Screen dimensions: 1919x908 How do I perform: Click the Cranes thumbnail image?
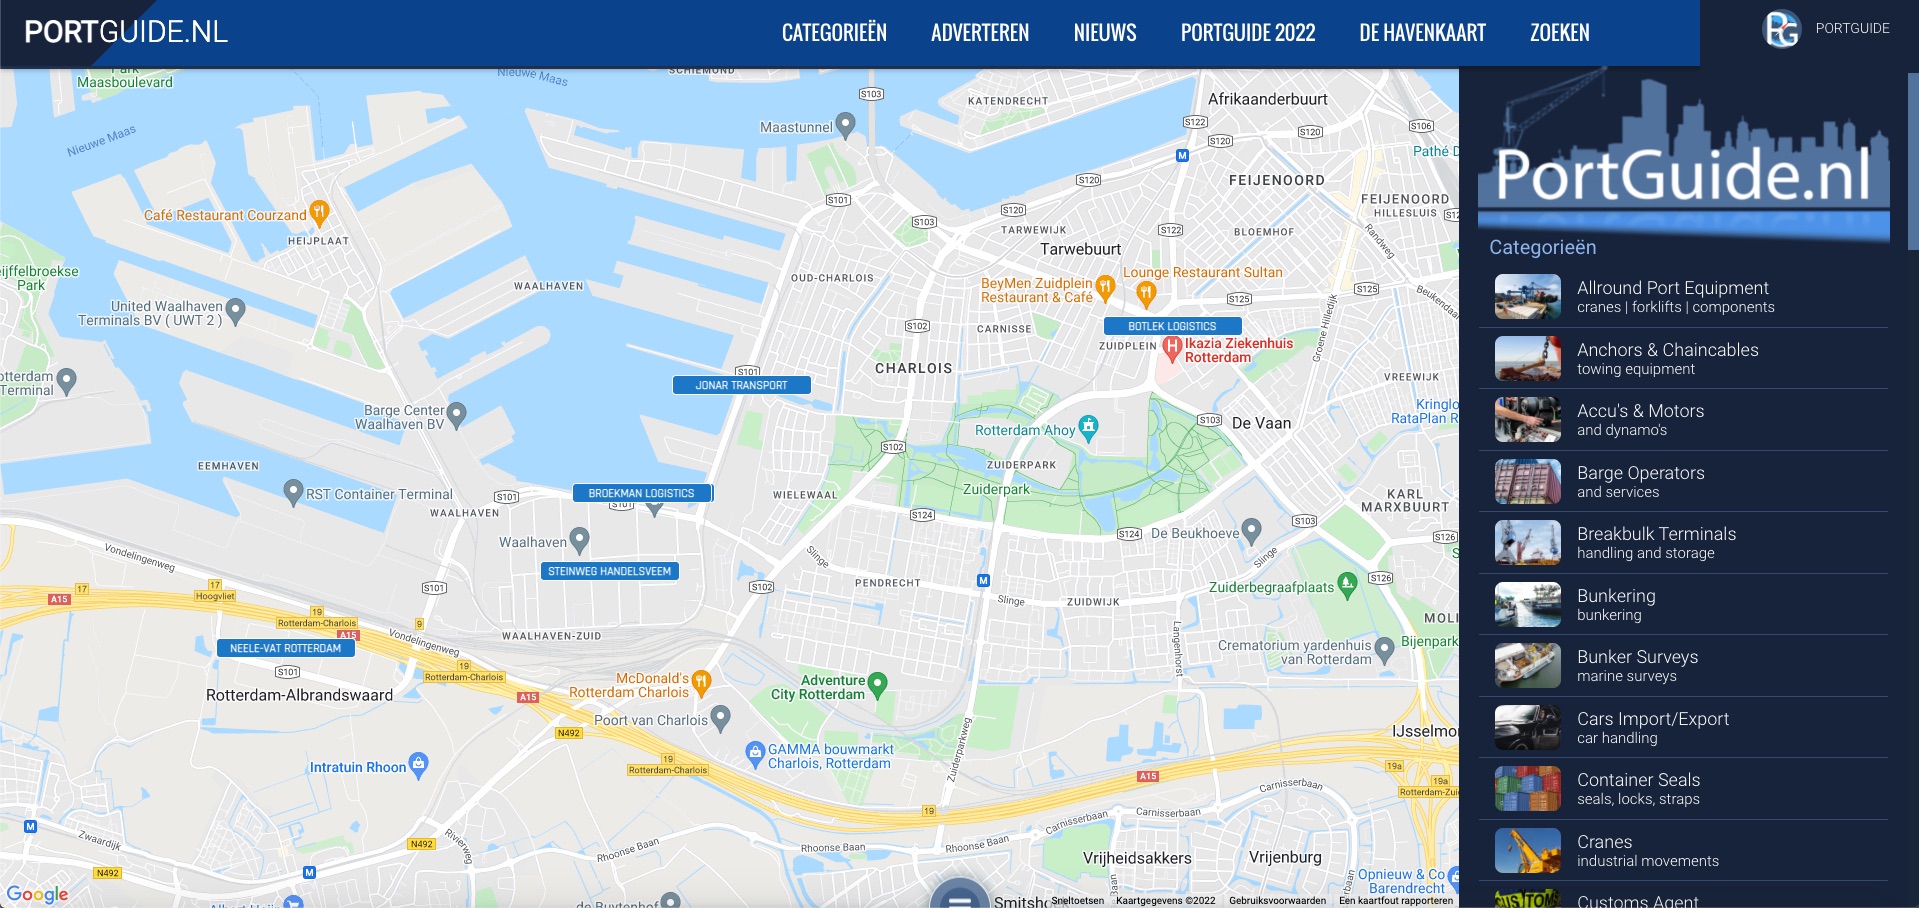click(x=1528, y=851)
